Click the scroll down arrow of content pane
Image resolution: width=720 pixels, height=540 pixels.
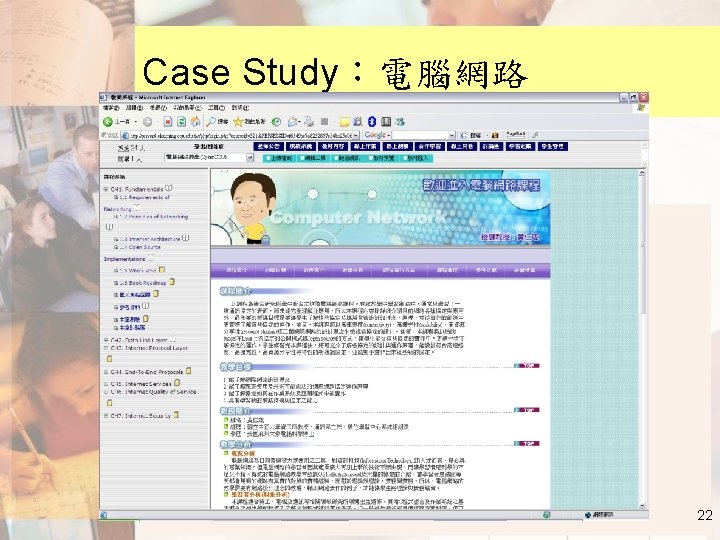(x=642, y=505)
